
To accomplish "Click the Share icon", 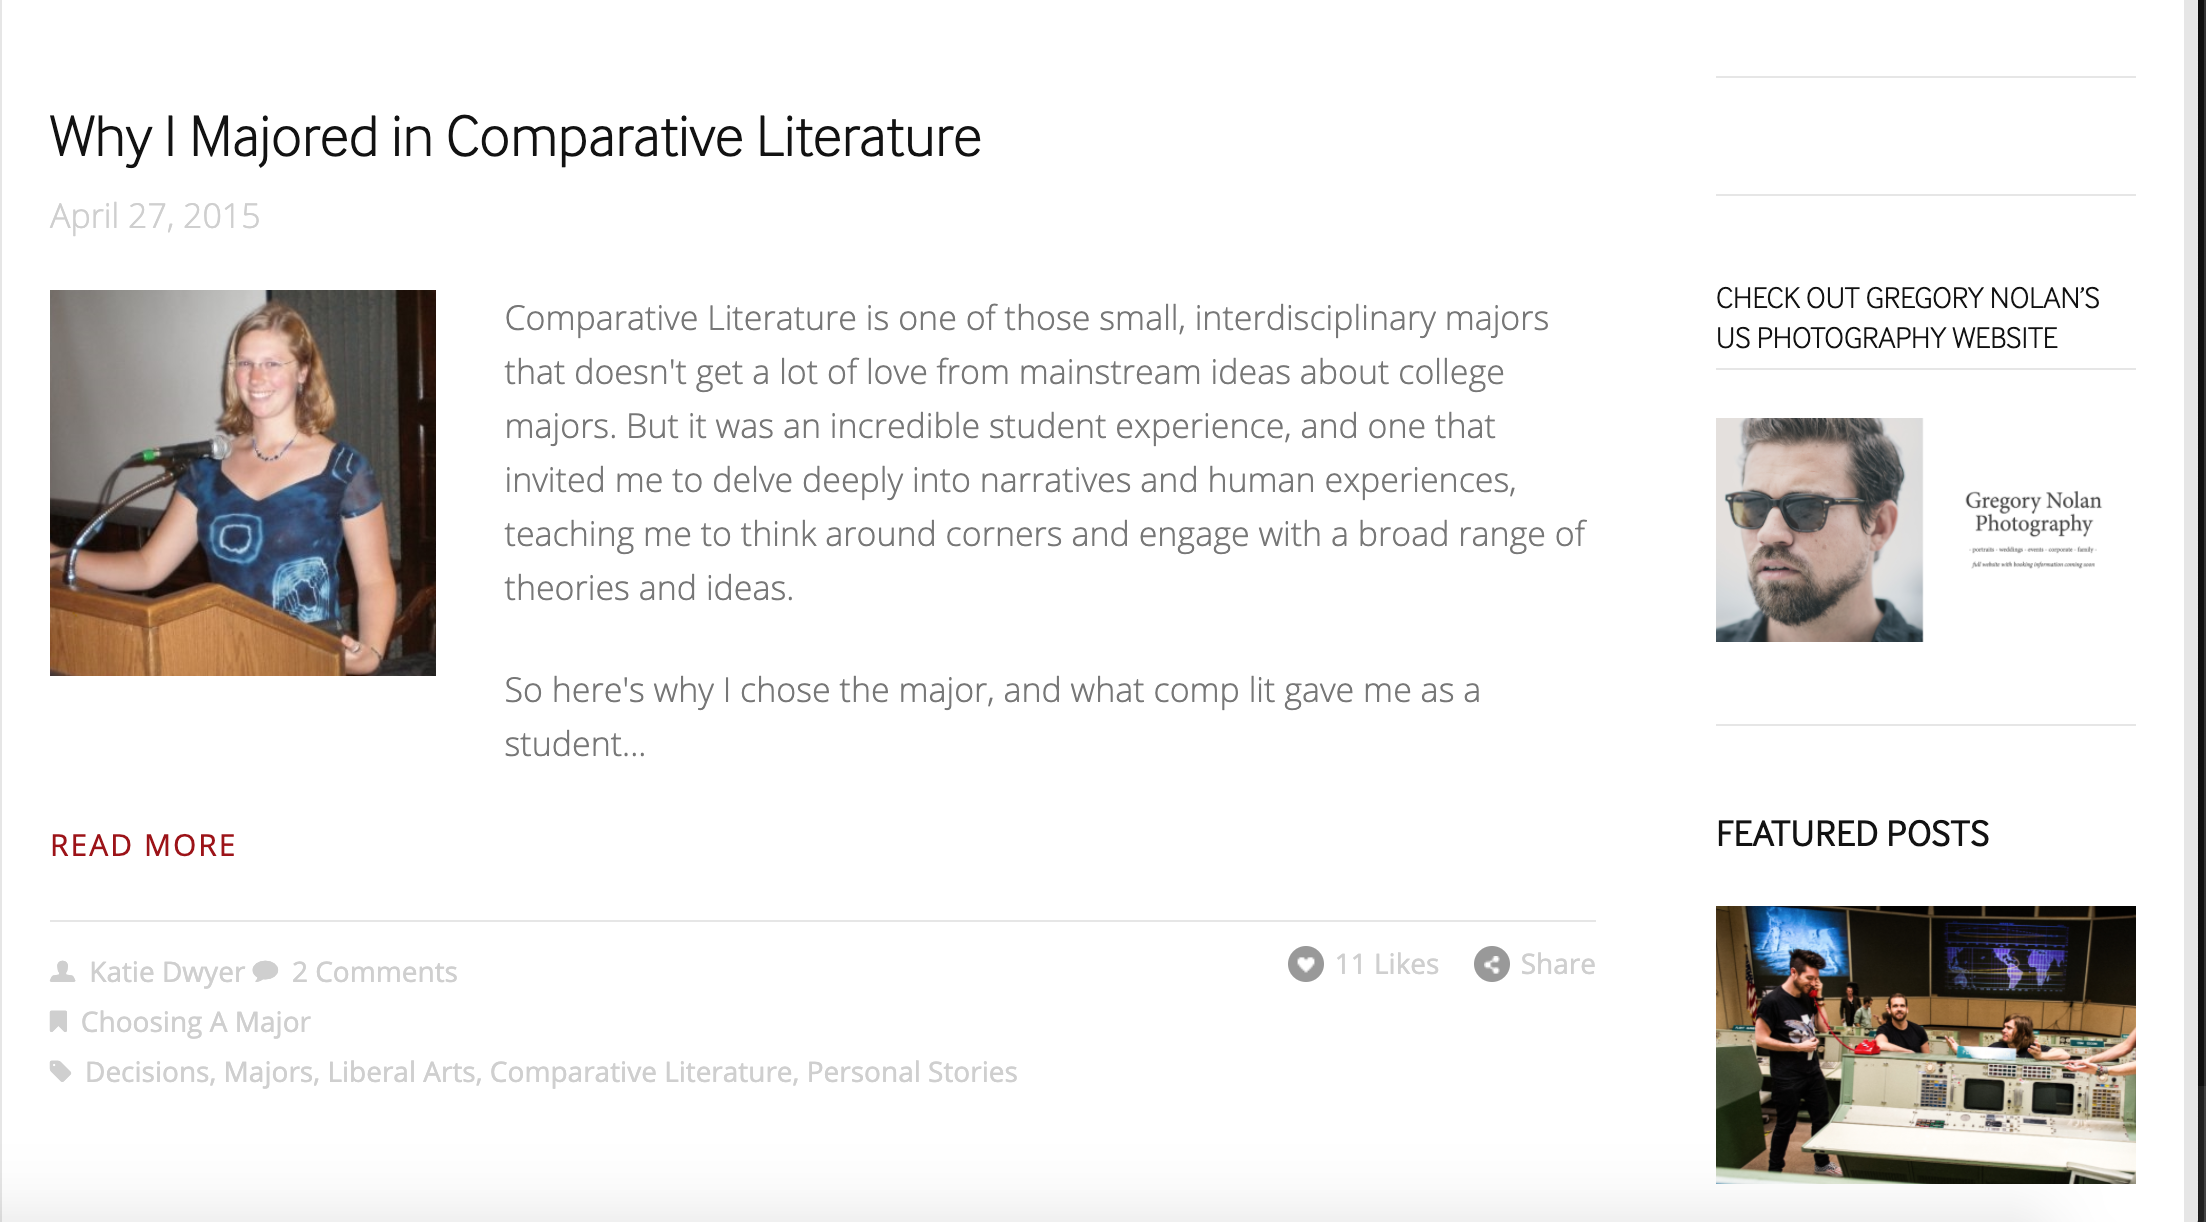I will [1491, 964].
